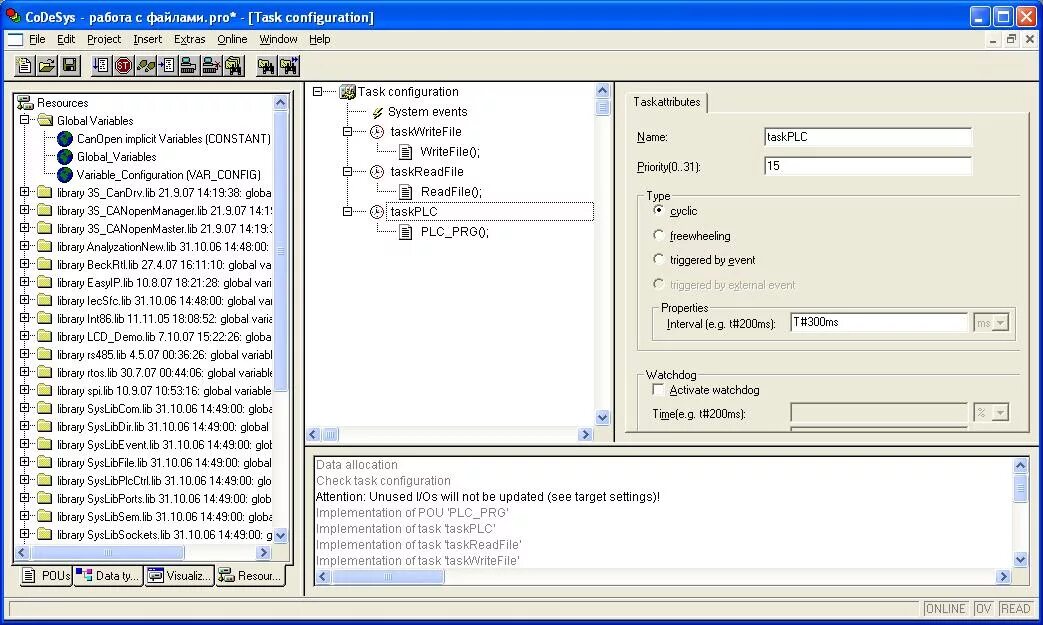
Task: Open the Online menu
Action: coord(232,39)
